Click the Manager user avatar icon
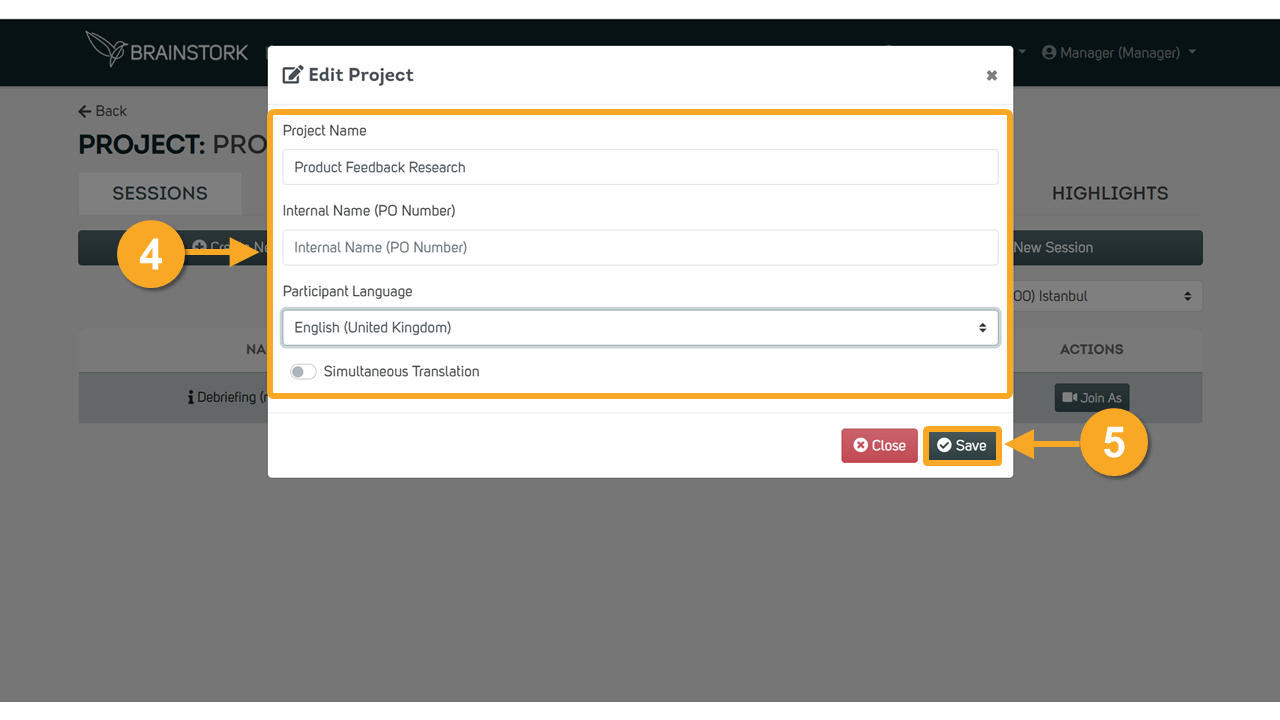1280x720 pixels. (x=1049, y=52)
